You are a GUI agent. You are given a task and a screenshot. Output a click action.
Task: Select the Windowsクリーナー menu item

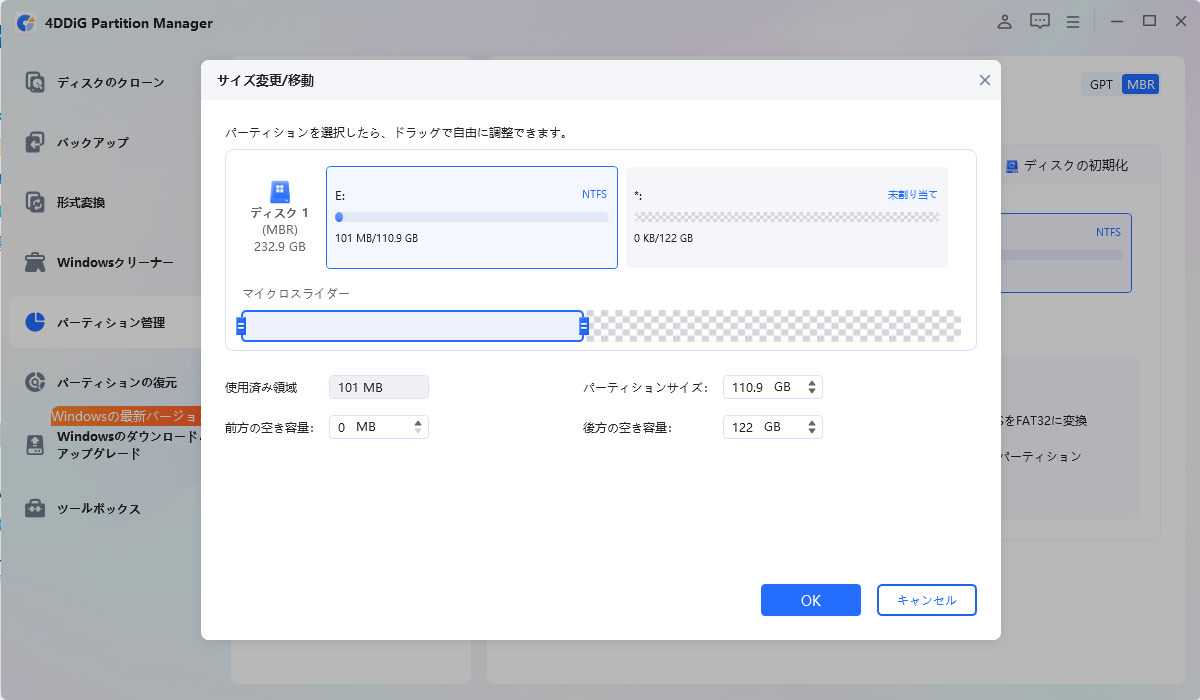[115, 262]
